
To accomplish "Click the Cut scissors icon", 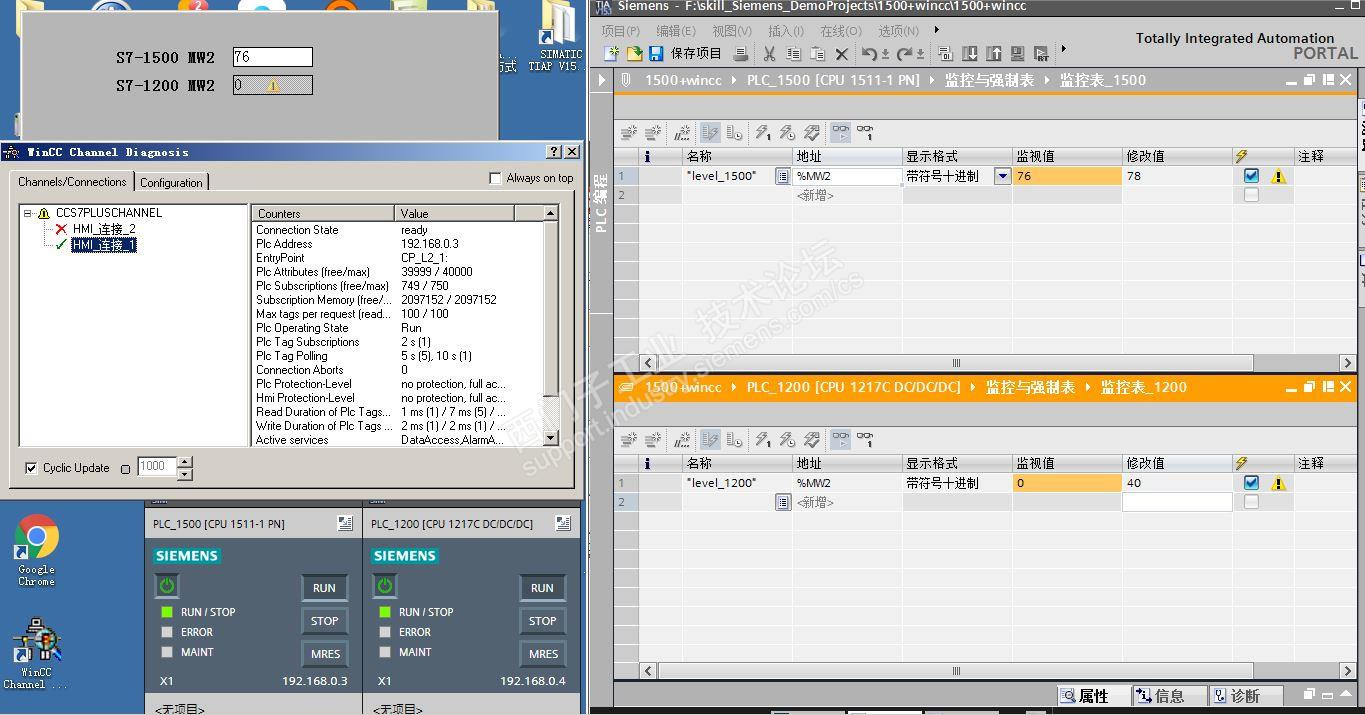I will (769, 54).
